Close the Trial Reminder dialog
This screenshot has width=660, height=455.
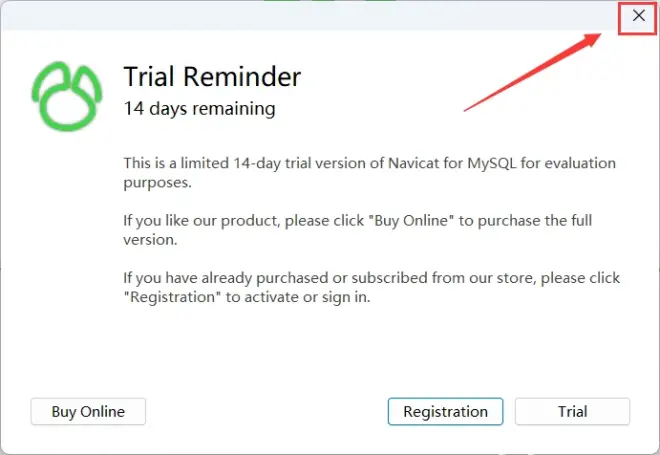[x=639, y=16]
